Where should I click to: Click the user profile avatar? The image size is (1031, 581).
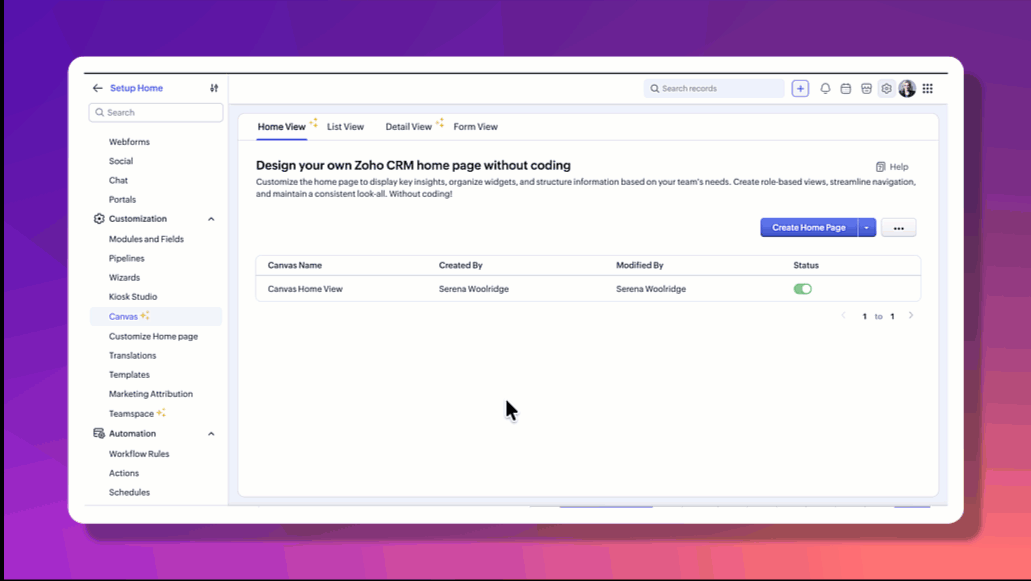907,88
